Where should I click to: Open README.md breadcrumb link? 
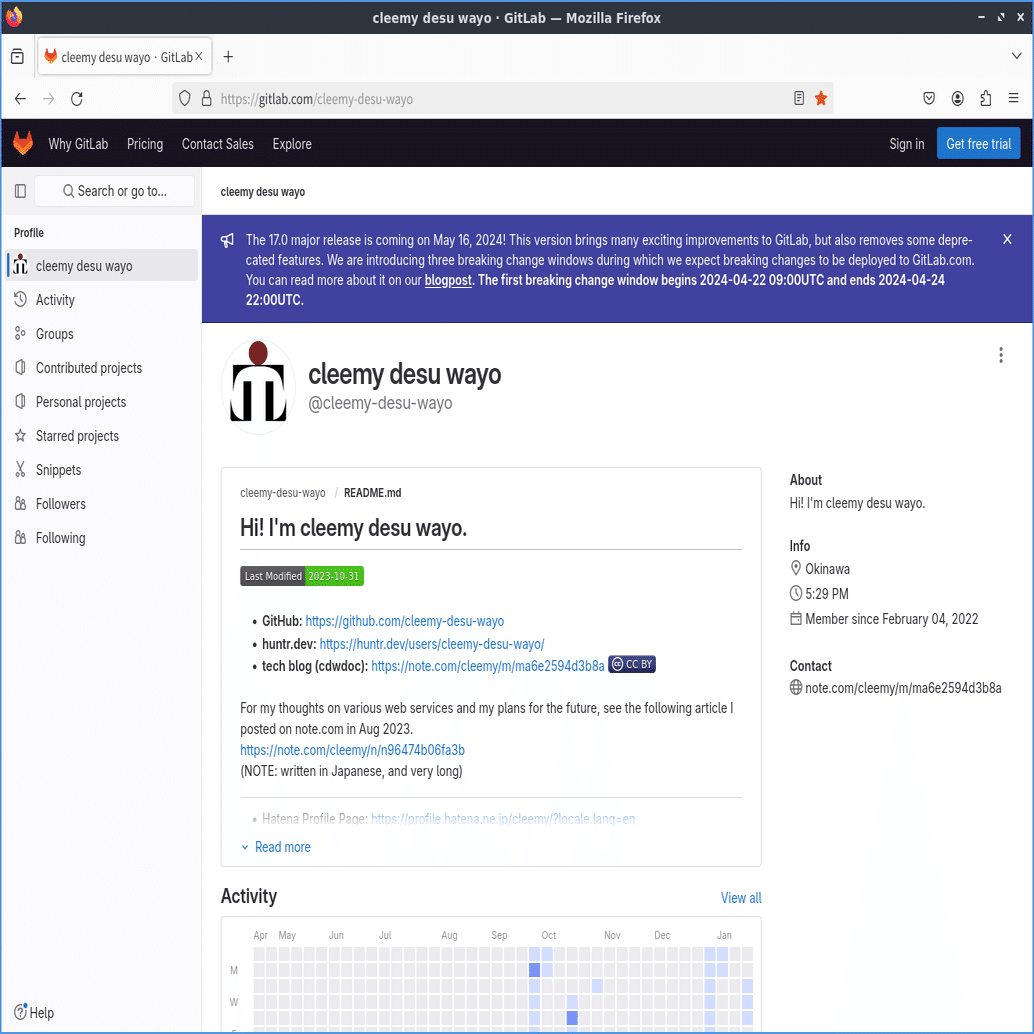click(x=372, y=493)
